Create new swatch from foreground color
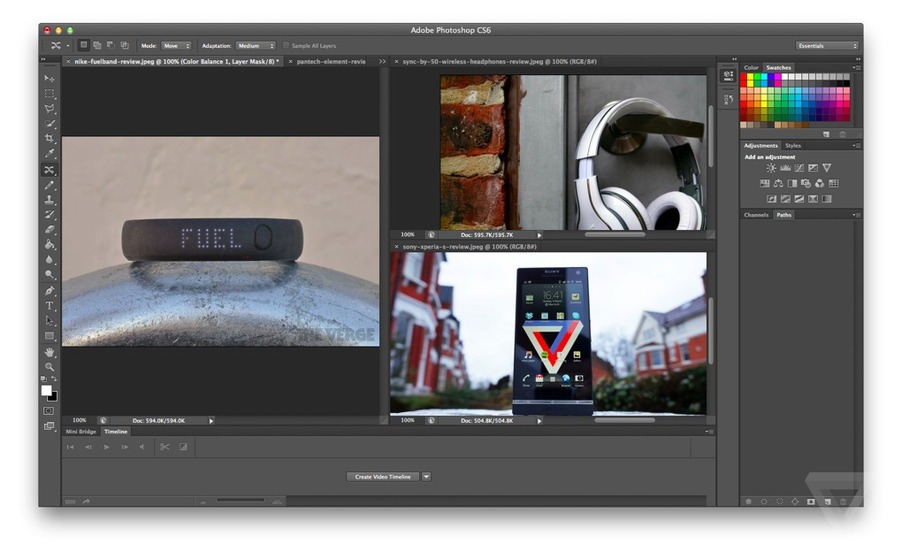Viewport: 902px width, 558px height. click(x=826, y=134)
